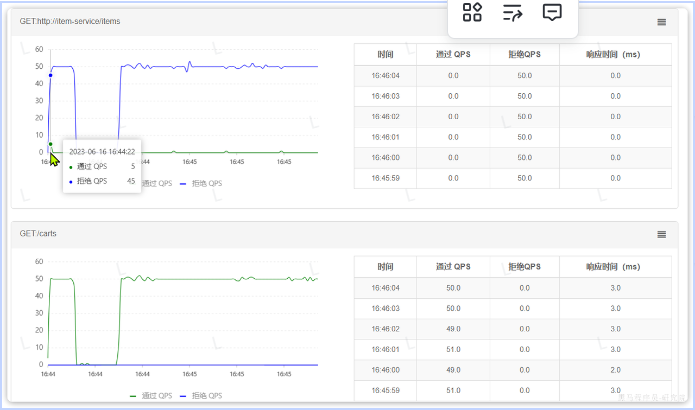This screenshot has height=410, width=695.
Task: Select 16:46:03 time cell in carts table
Action: (x=385, y=308)
